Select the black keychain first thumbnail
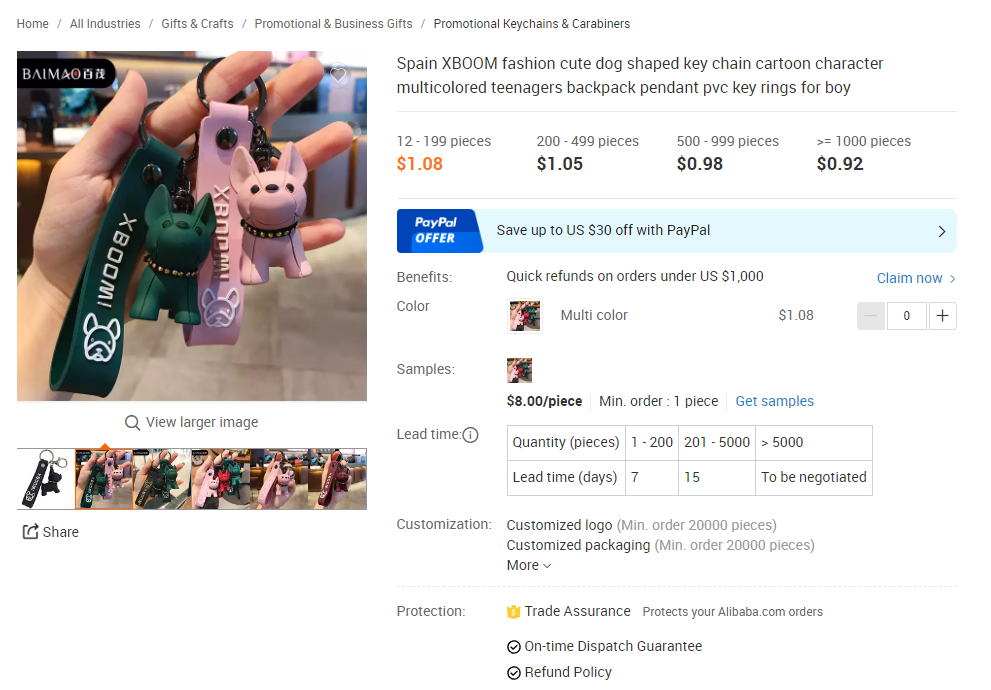 coord(46,479)
